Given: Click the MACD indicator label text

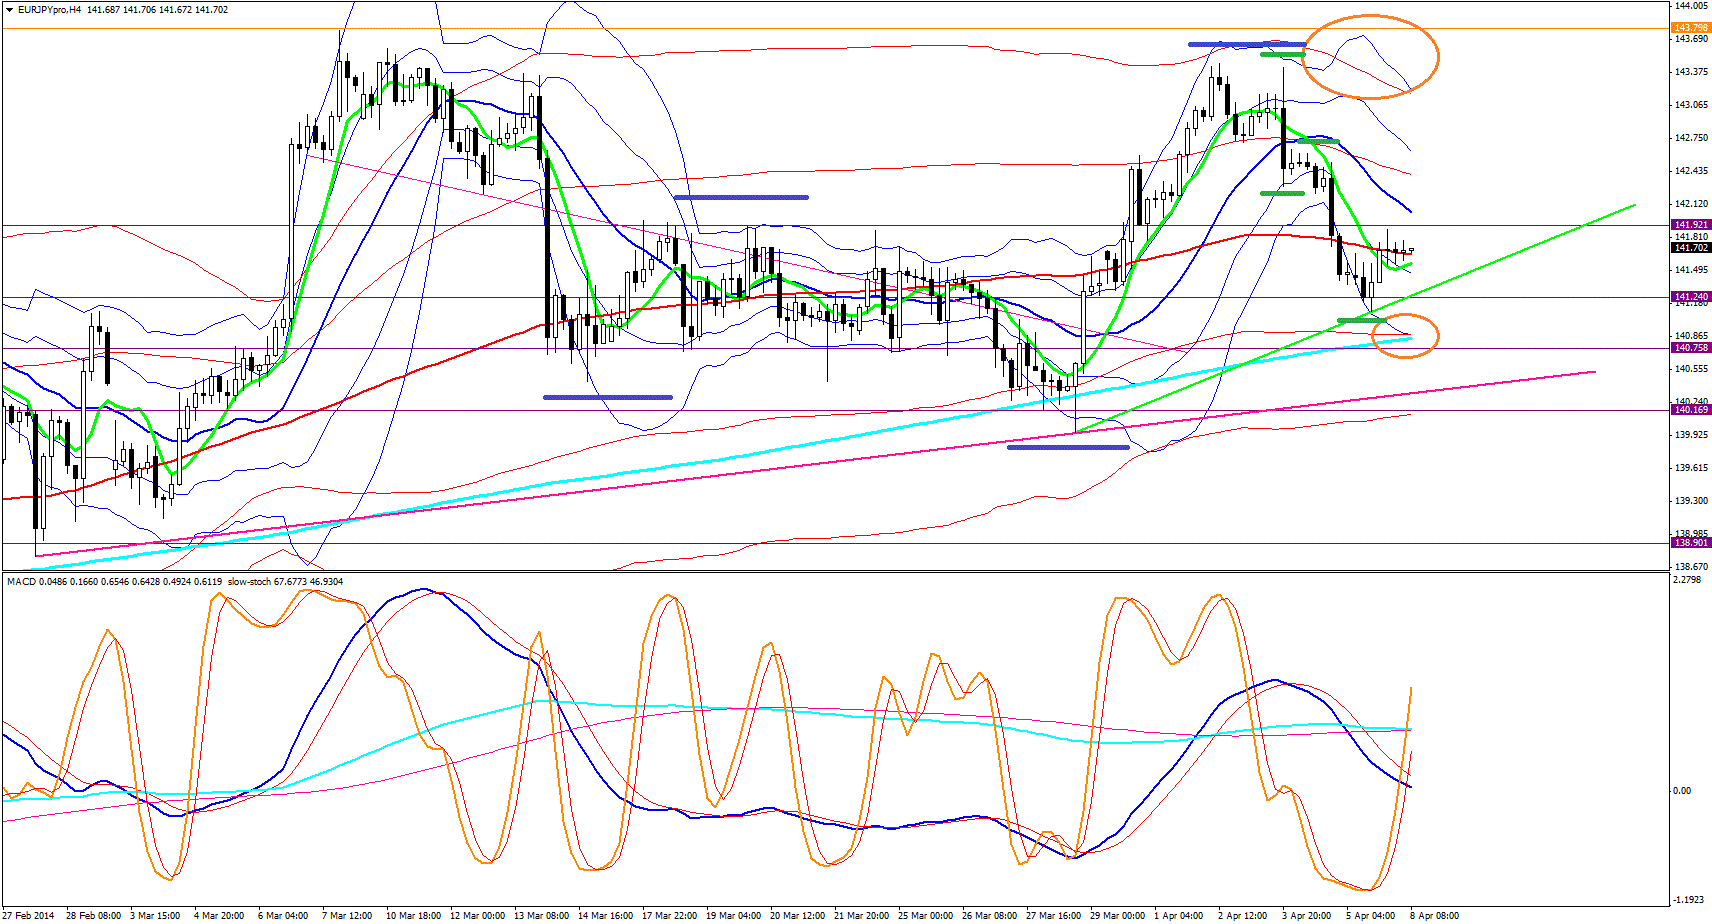Looking at the screenshot, I should coord(21,581).
